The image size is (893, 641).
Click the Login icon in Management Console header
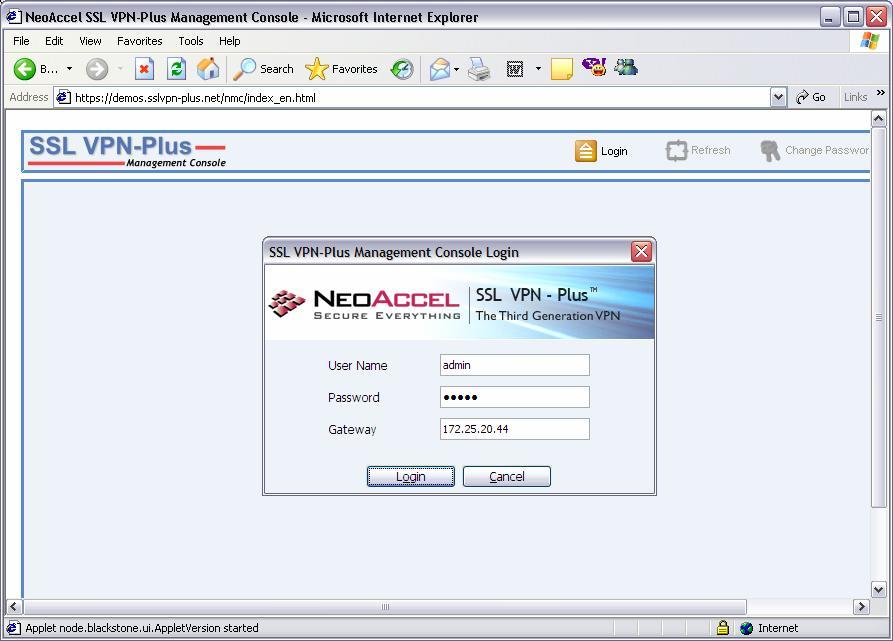[585, 151]
